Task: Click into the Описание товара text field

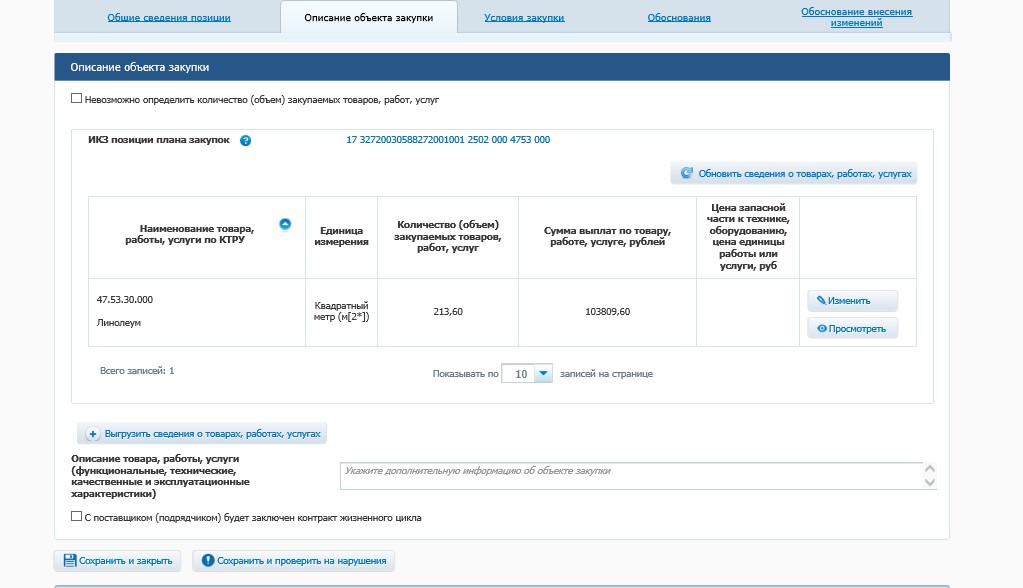Action: coord(630,476)
